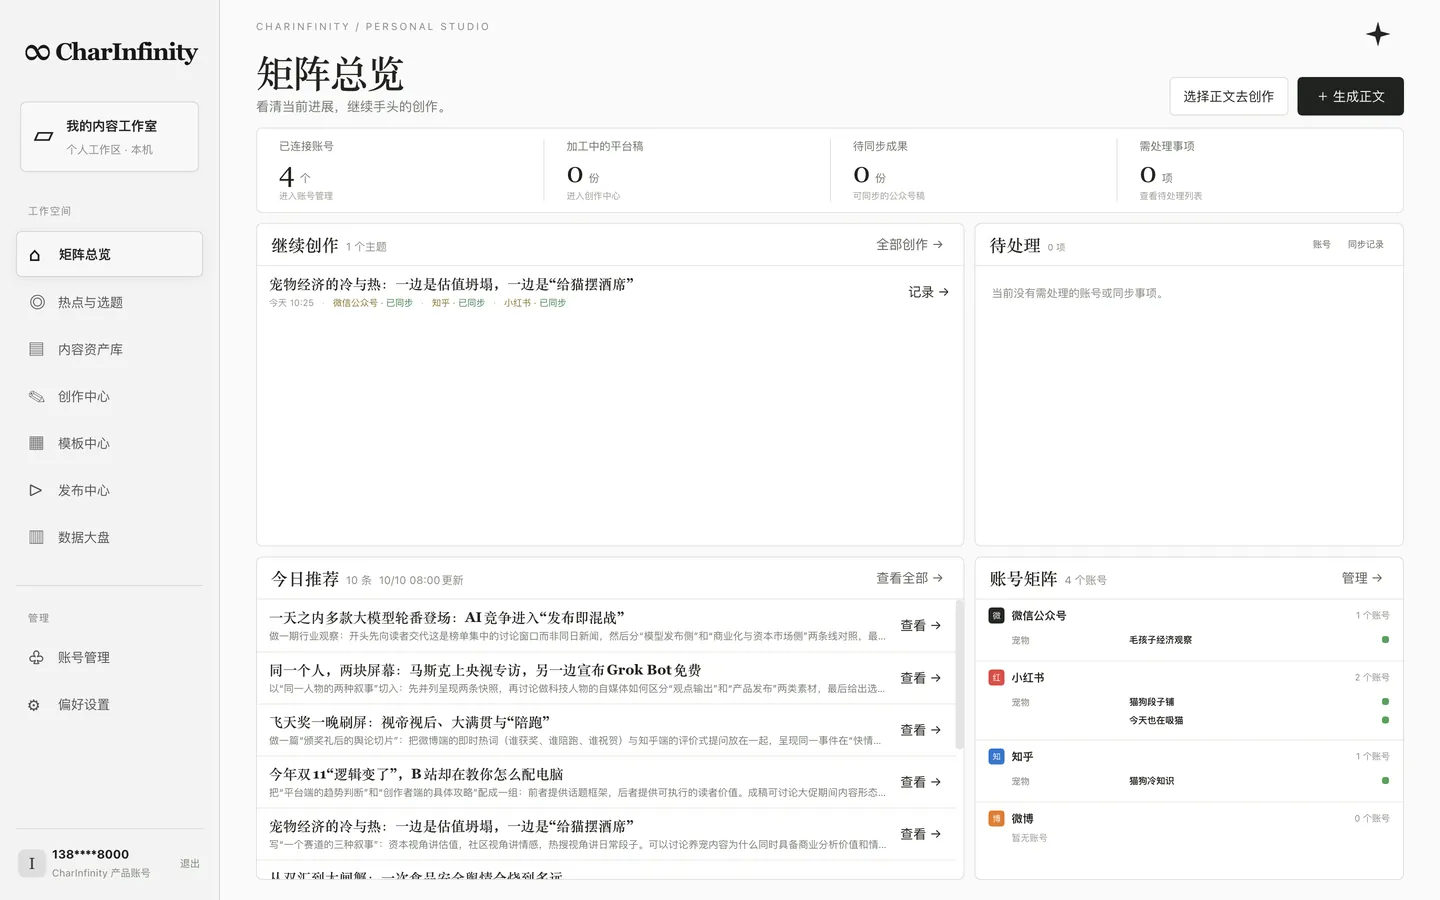
Task: Click 进入账号管理 under connected accounts
Action: point(306,196)
